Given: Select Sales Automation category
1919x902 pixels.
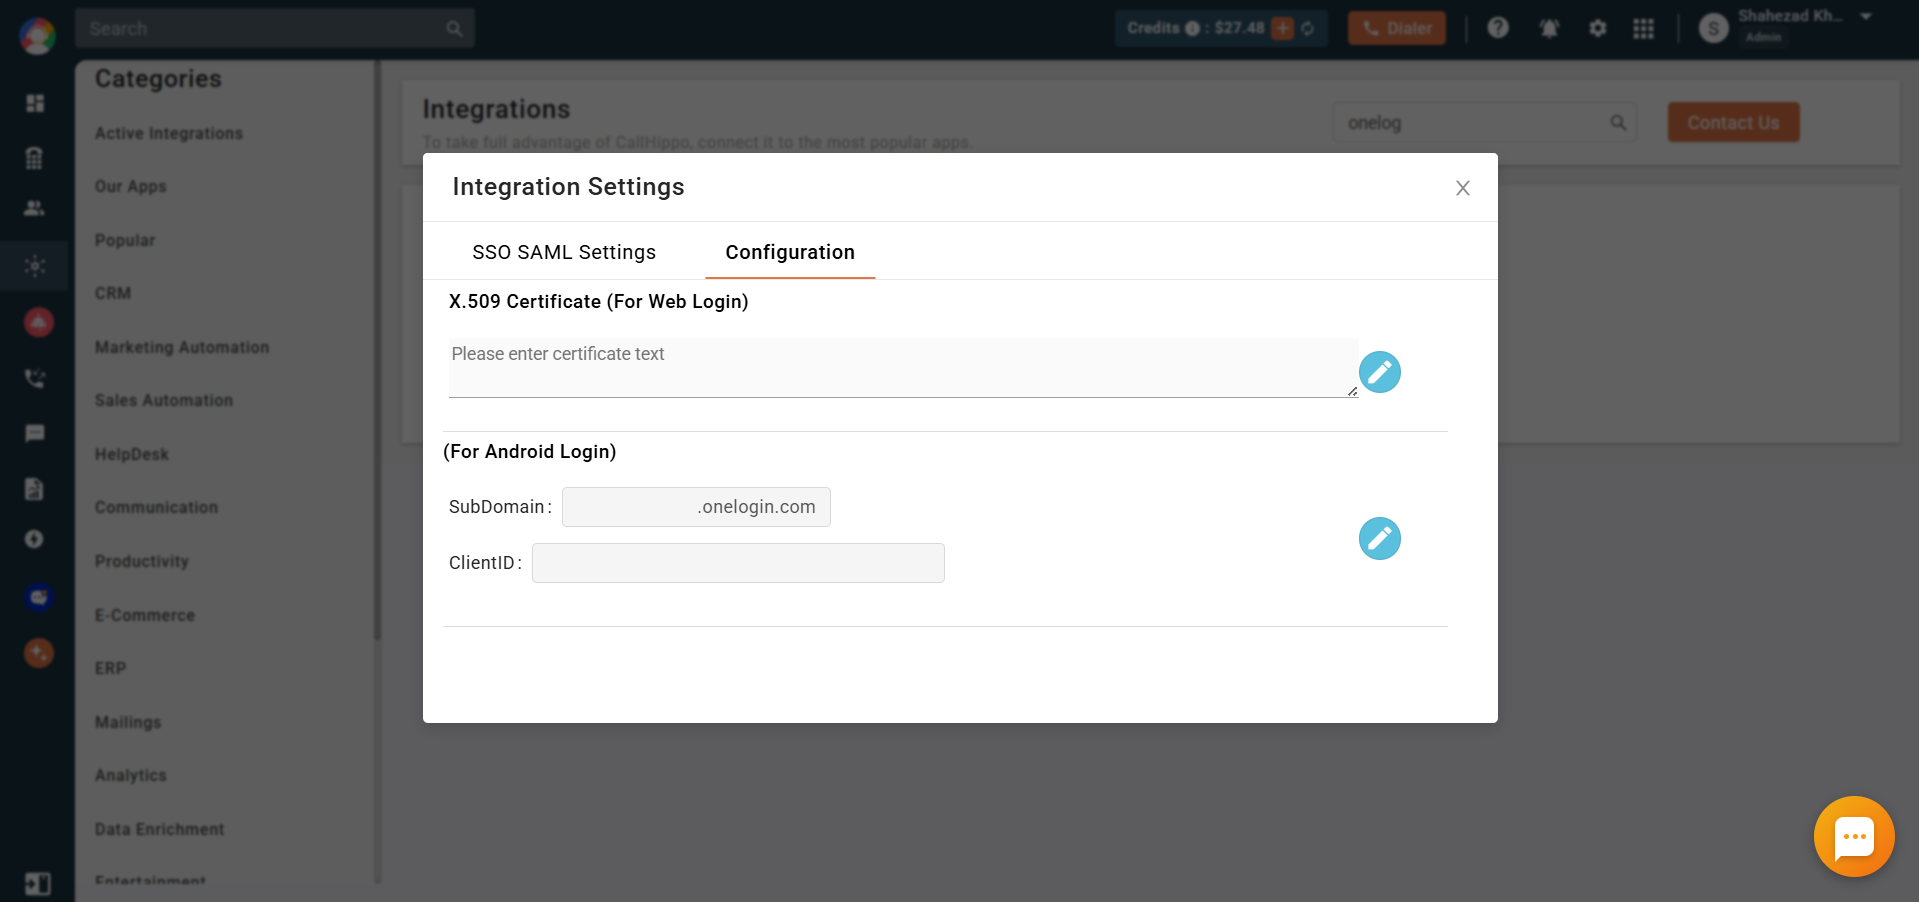Looking at the screenshot, I should click(164, 400).
